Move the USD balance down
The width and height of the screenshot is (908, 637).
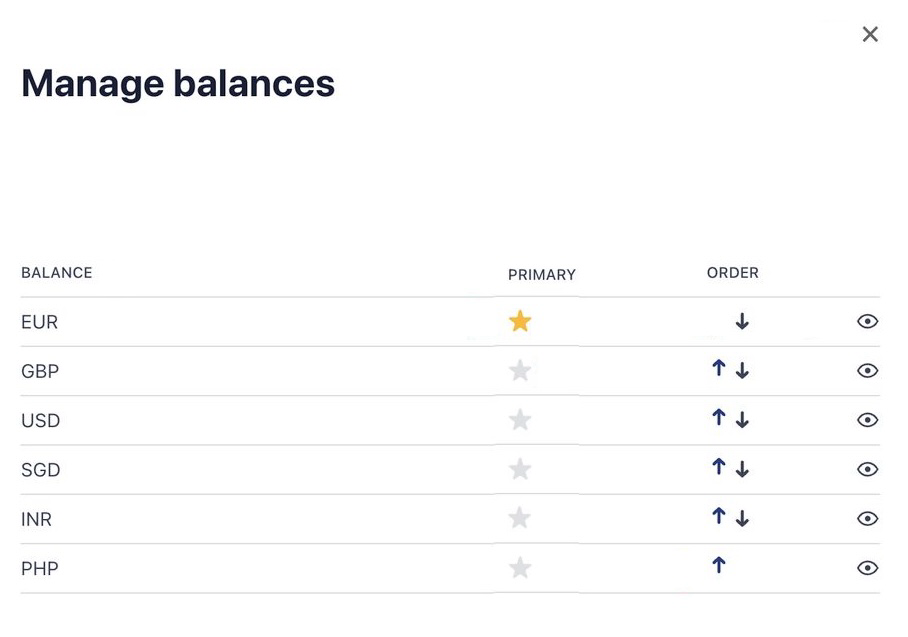click(742, 421)
